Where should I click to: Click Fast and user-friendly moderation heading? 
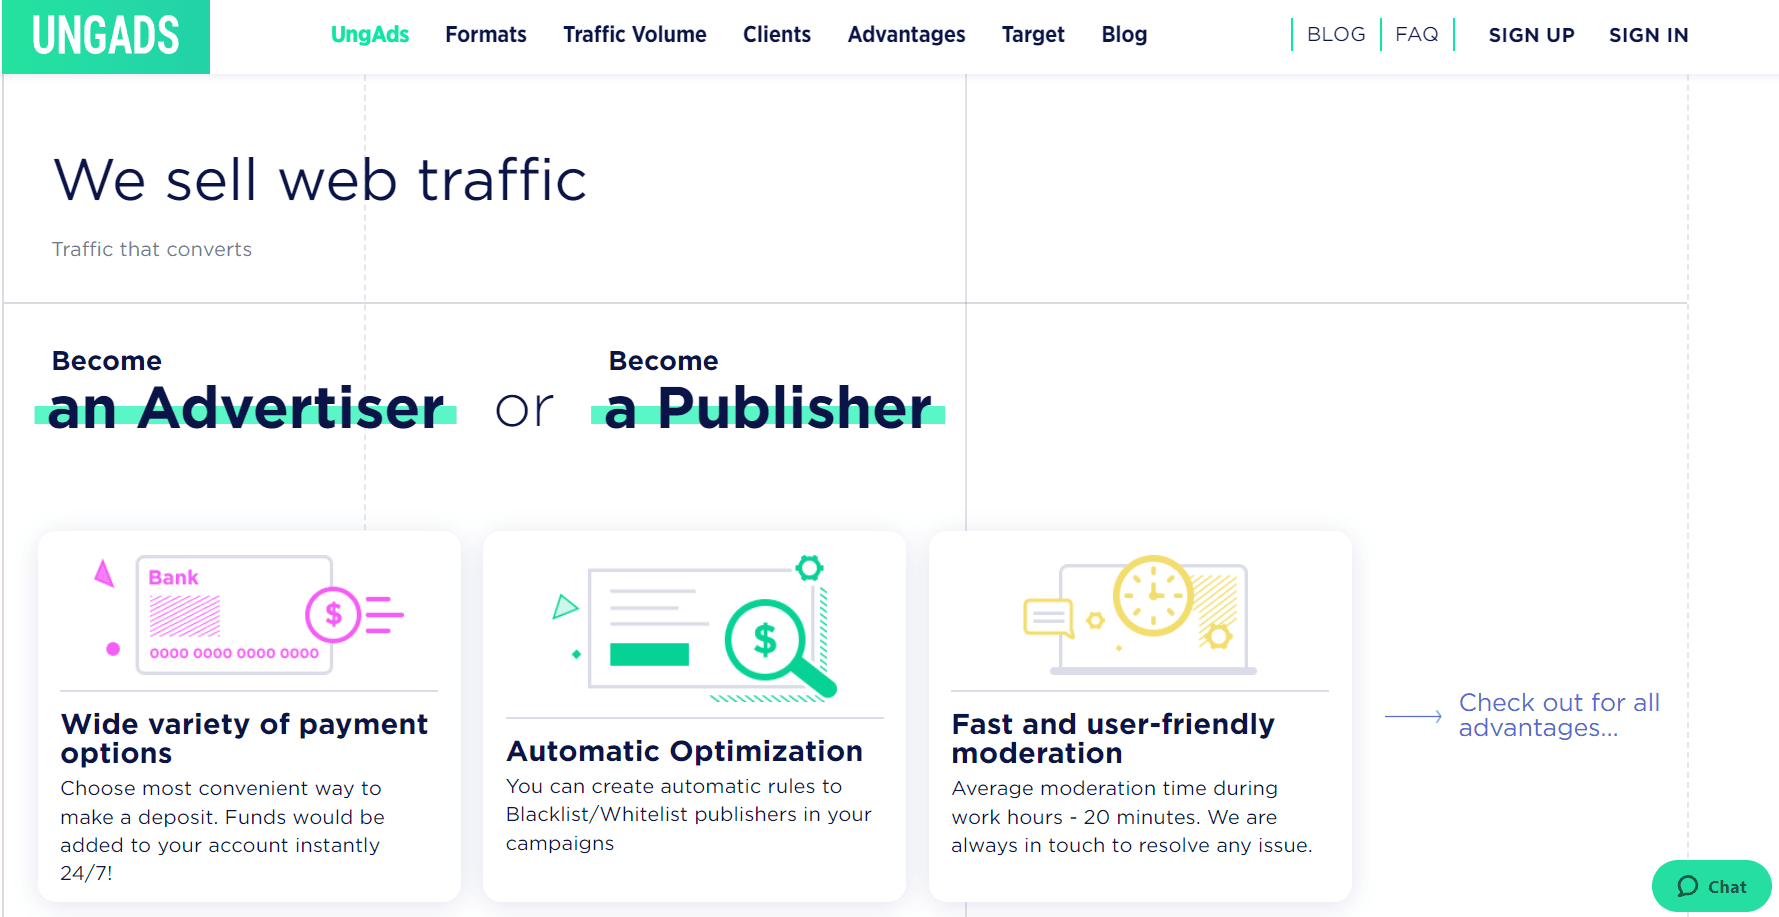click(1113, 738)
